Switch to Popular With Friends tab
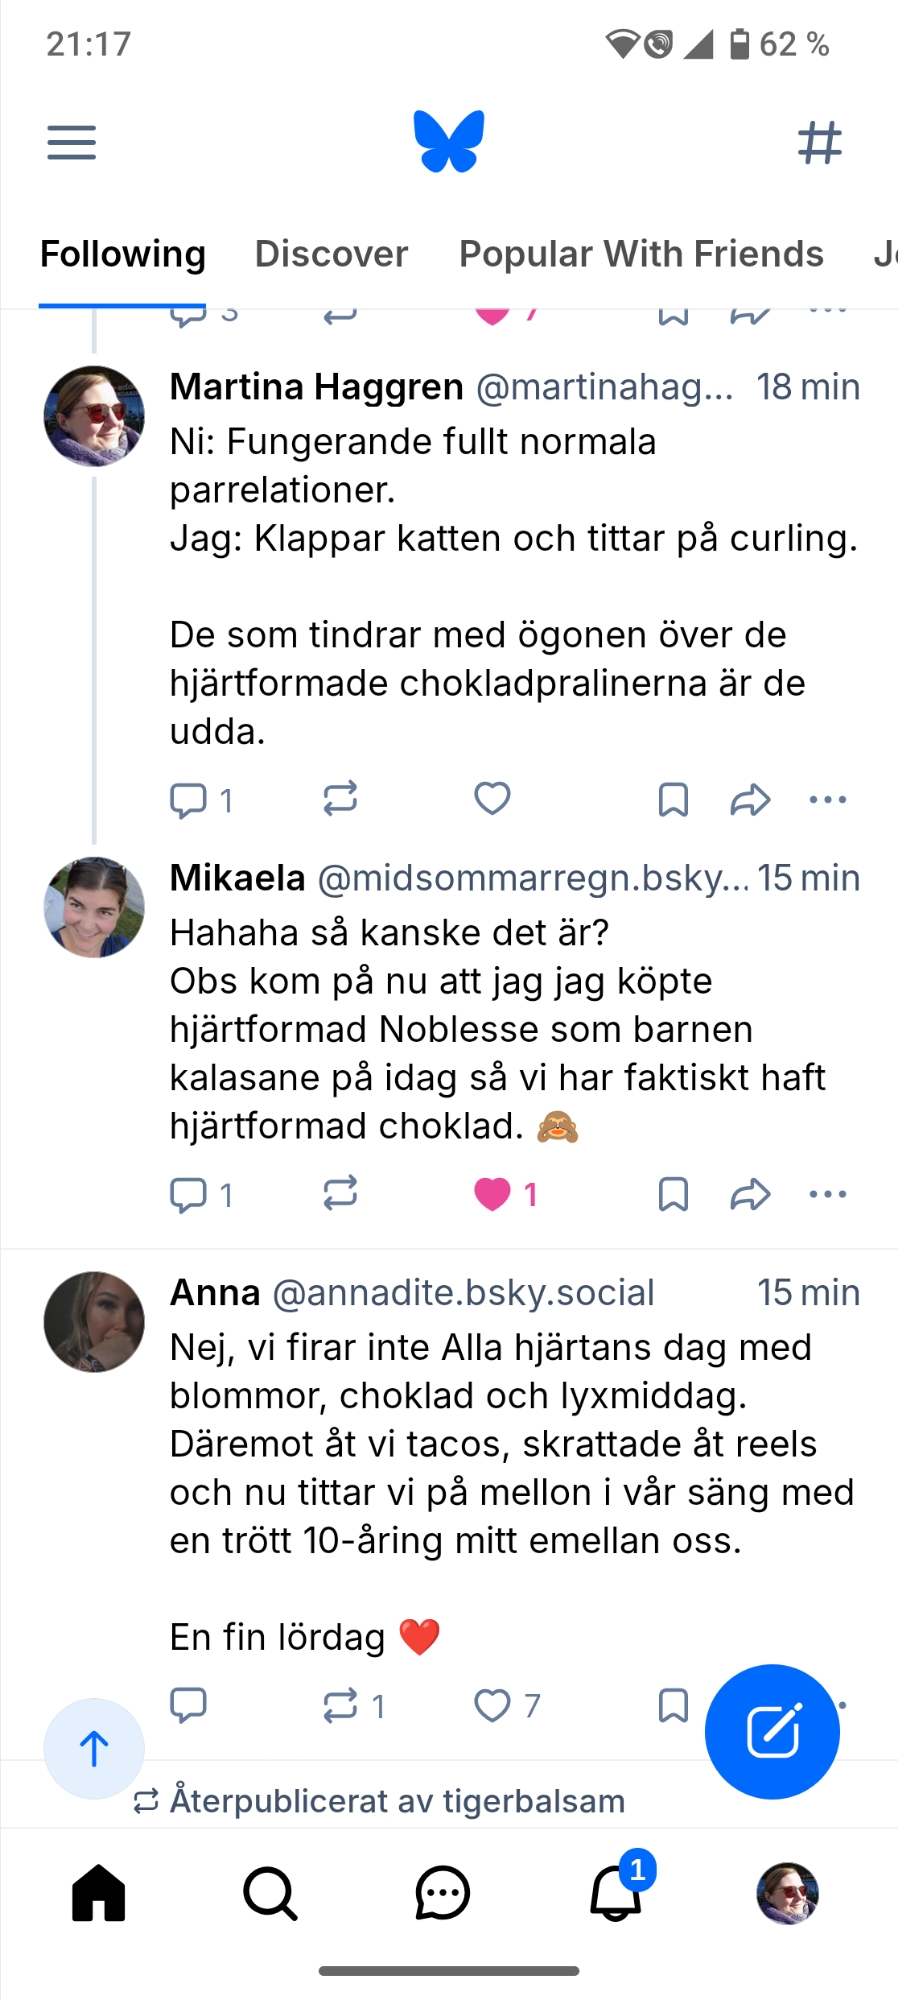The height and width of the screenshot is (2000, 898). click(x=641, y=254)
